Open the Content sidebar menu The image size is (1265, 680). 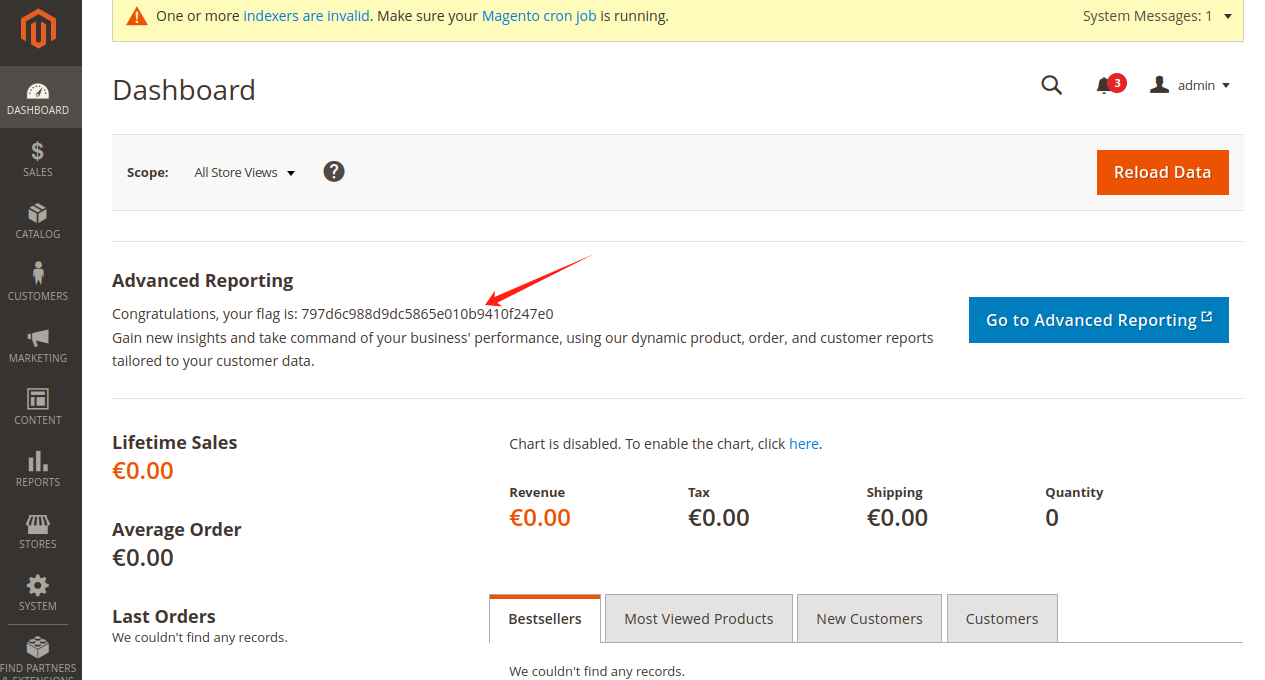pyautogui.click(x=38, y=407)
